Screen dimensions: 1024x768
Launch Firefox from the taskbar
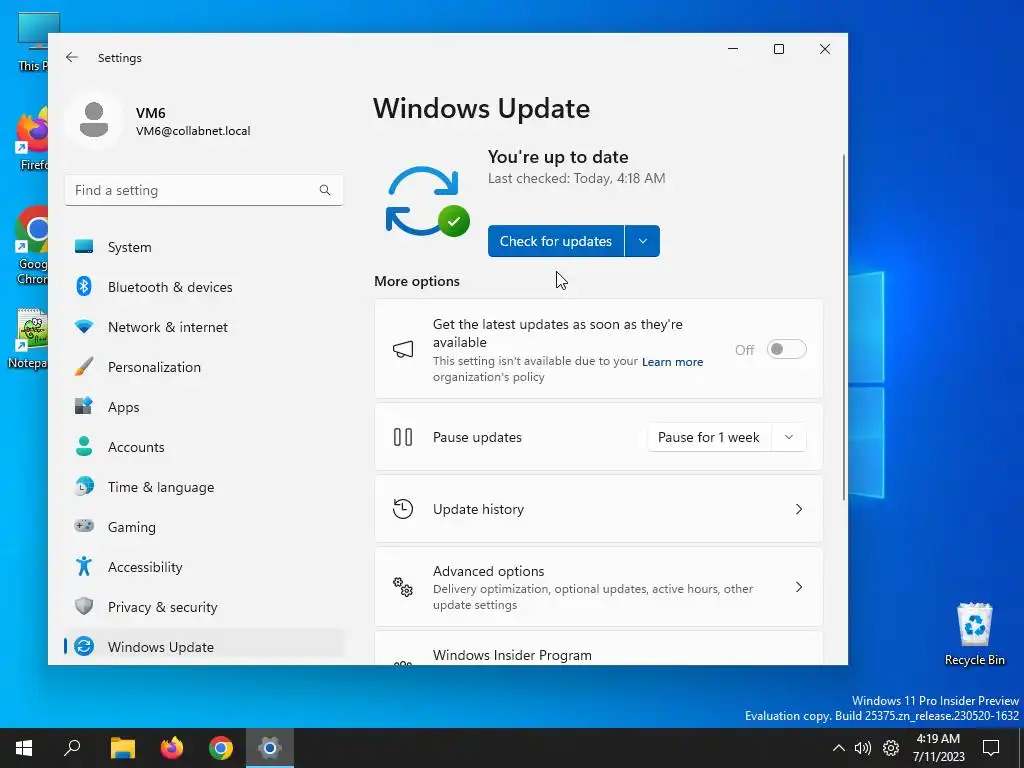(172, 747)
